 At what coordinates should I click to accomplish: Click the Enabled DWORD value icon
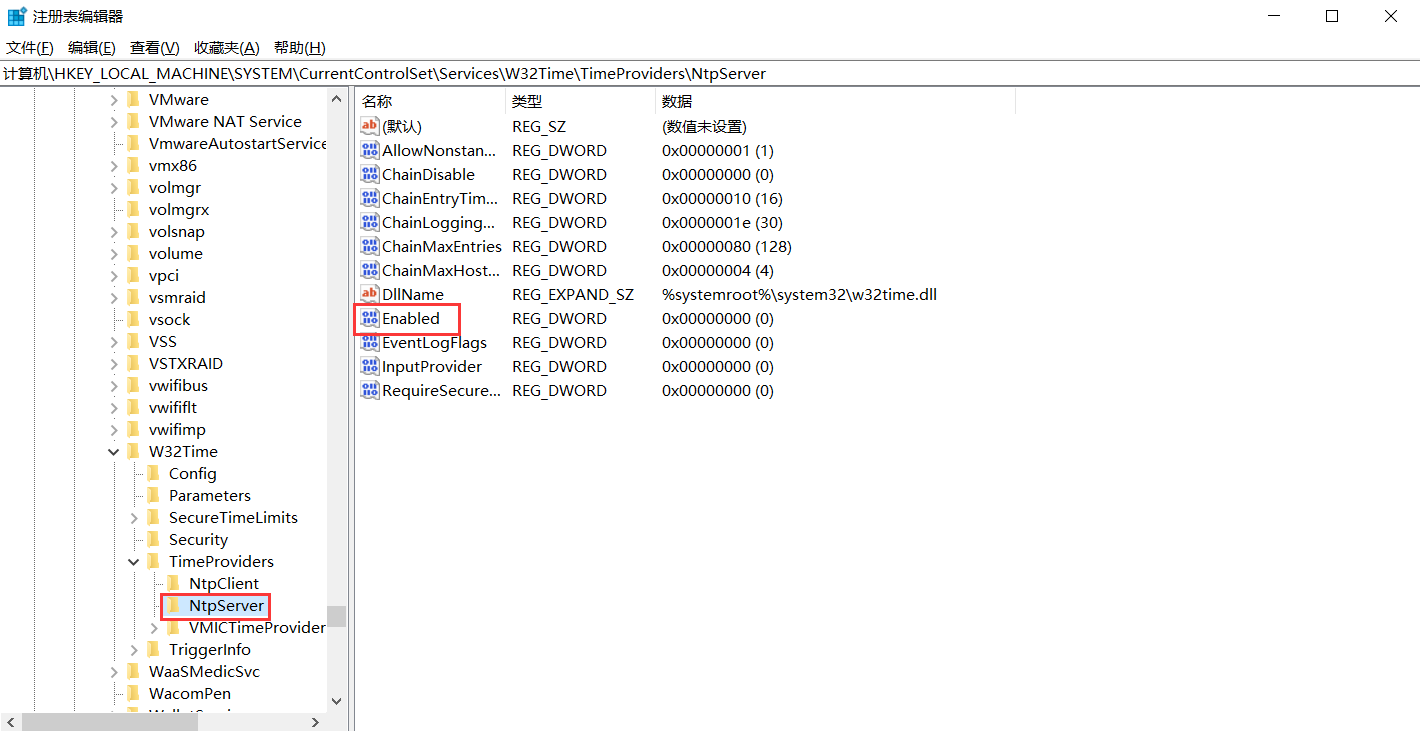370,319
